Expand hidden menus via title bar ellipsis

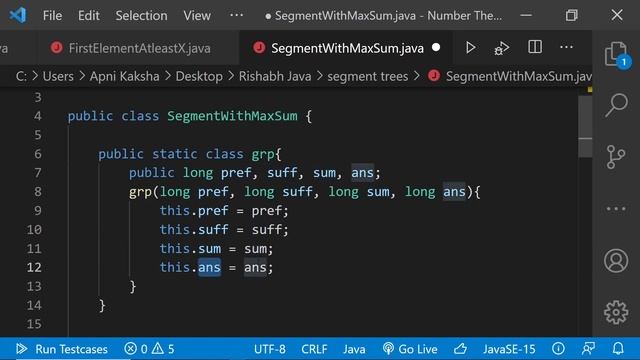pos(236,16)
